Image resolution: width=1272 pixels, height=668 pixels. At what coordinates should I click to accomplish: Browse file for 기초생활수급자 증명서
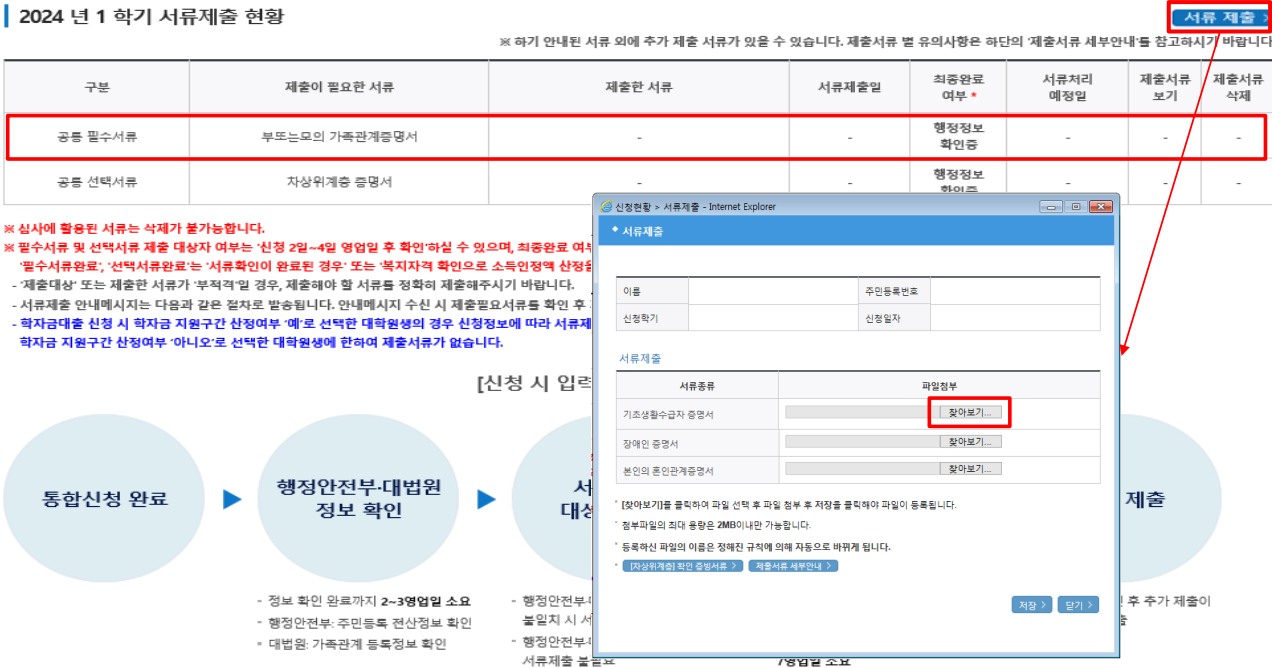coord(968,412)
